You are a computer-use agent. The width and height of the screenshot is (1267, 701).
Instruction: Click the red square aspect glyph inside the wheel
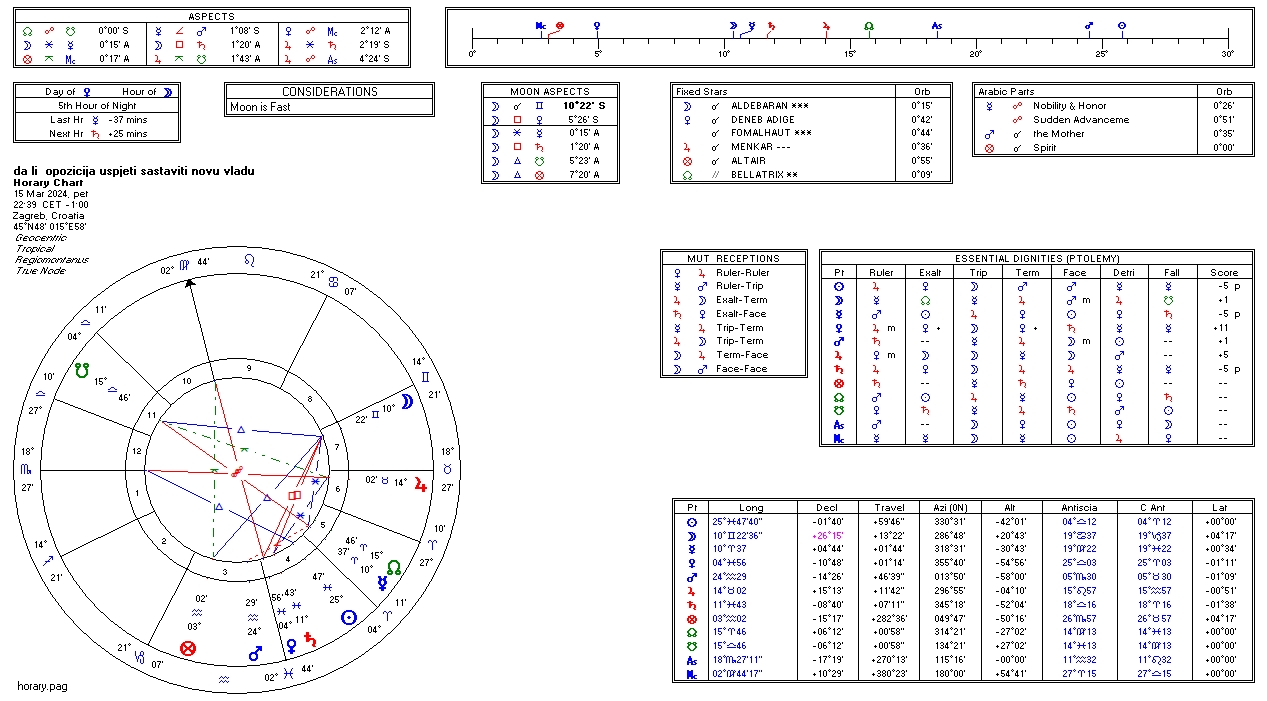[x=295, y=495]
